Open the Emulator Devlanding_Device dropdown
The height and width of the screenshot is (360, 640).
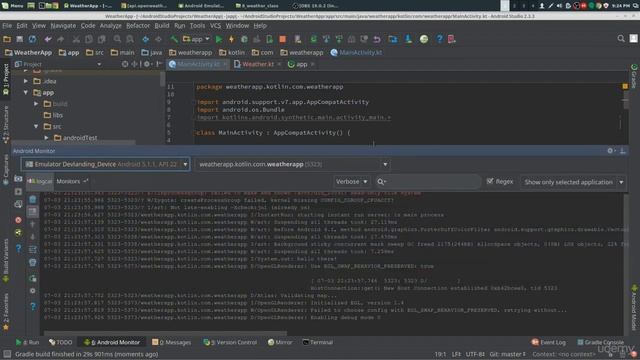click(105, 164)
